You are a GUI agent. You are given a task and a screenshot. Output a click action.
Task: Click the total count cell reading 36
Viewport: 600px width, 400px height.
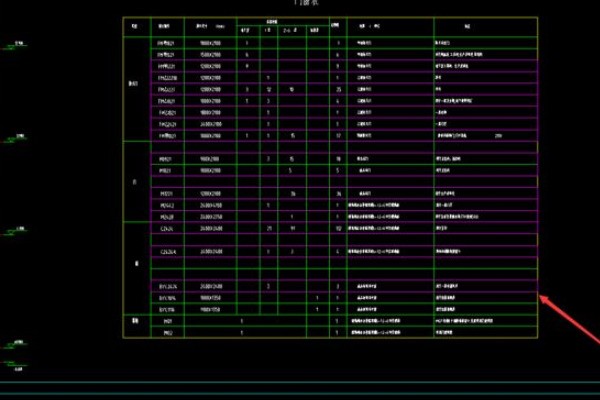338,194
